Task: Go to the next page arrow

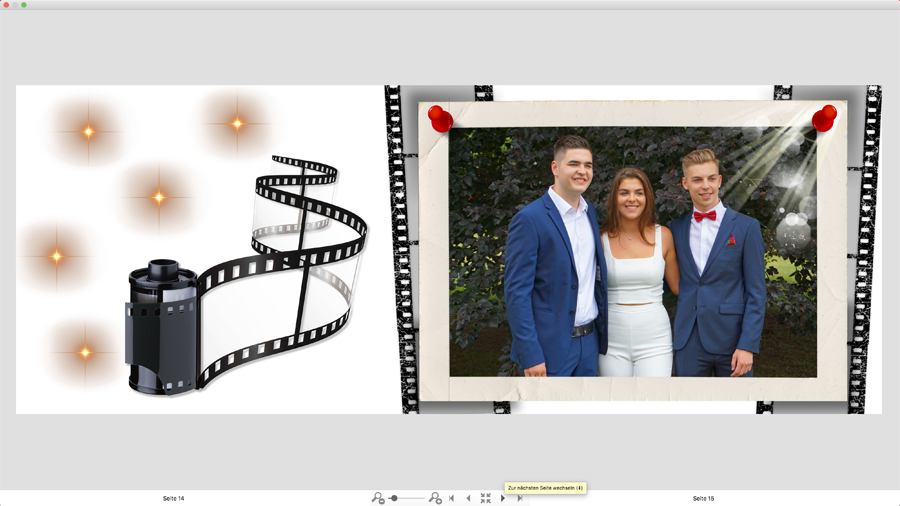Action: point(503,498)
